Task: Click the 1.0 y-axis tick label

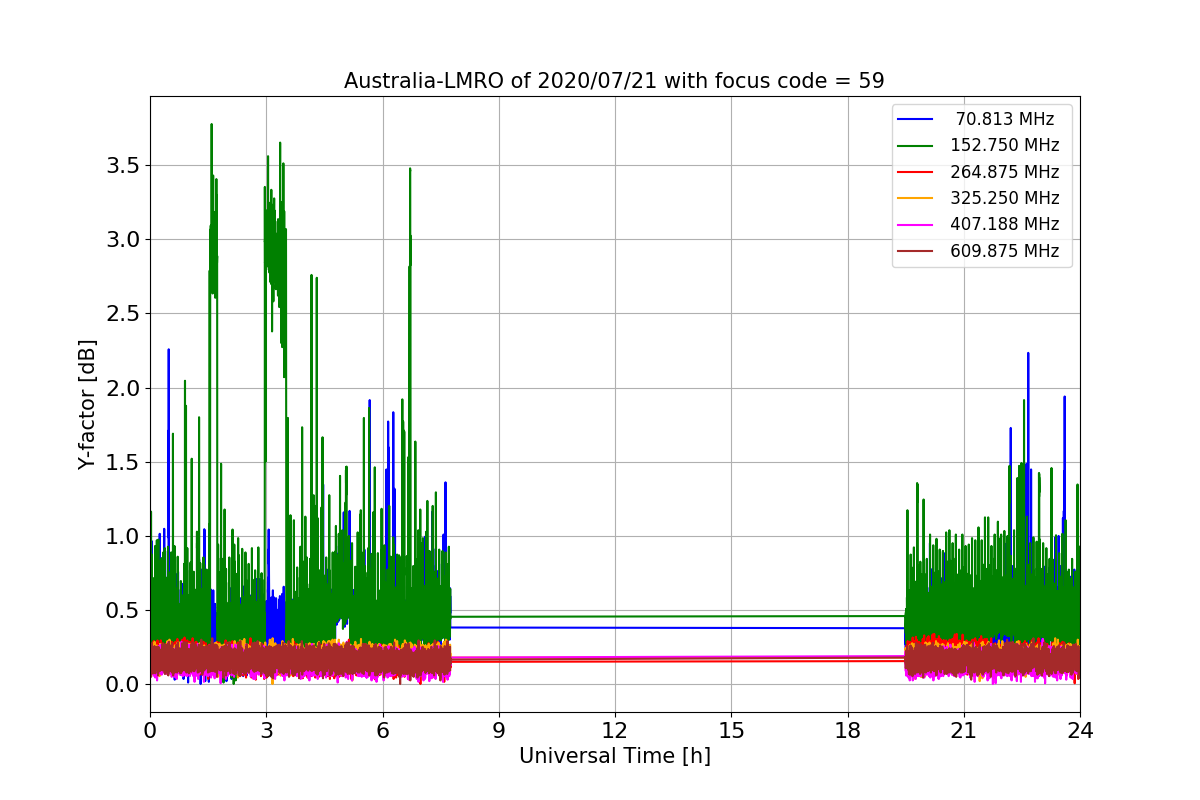Action: 123,536
